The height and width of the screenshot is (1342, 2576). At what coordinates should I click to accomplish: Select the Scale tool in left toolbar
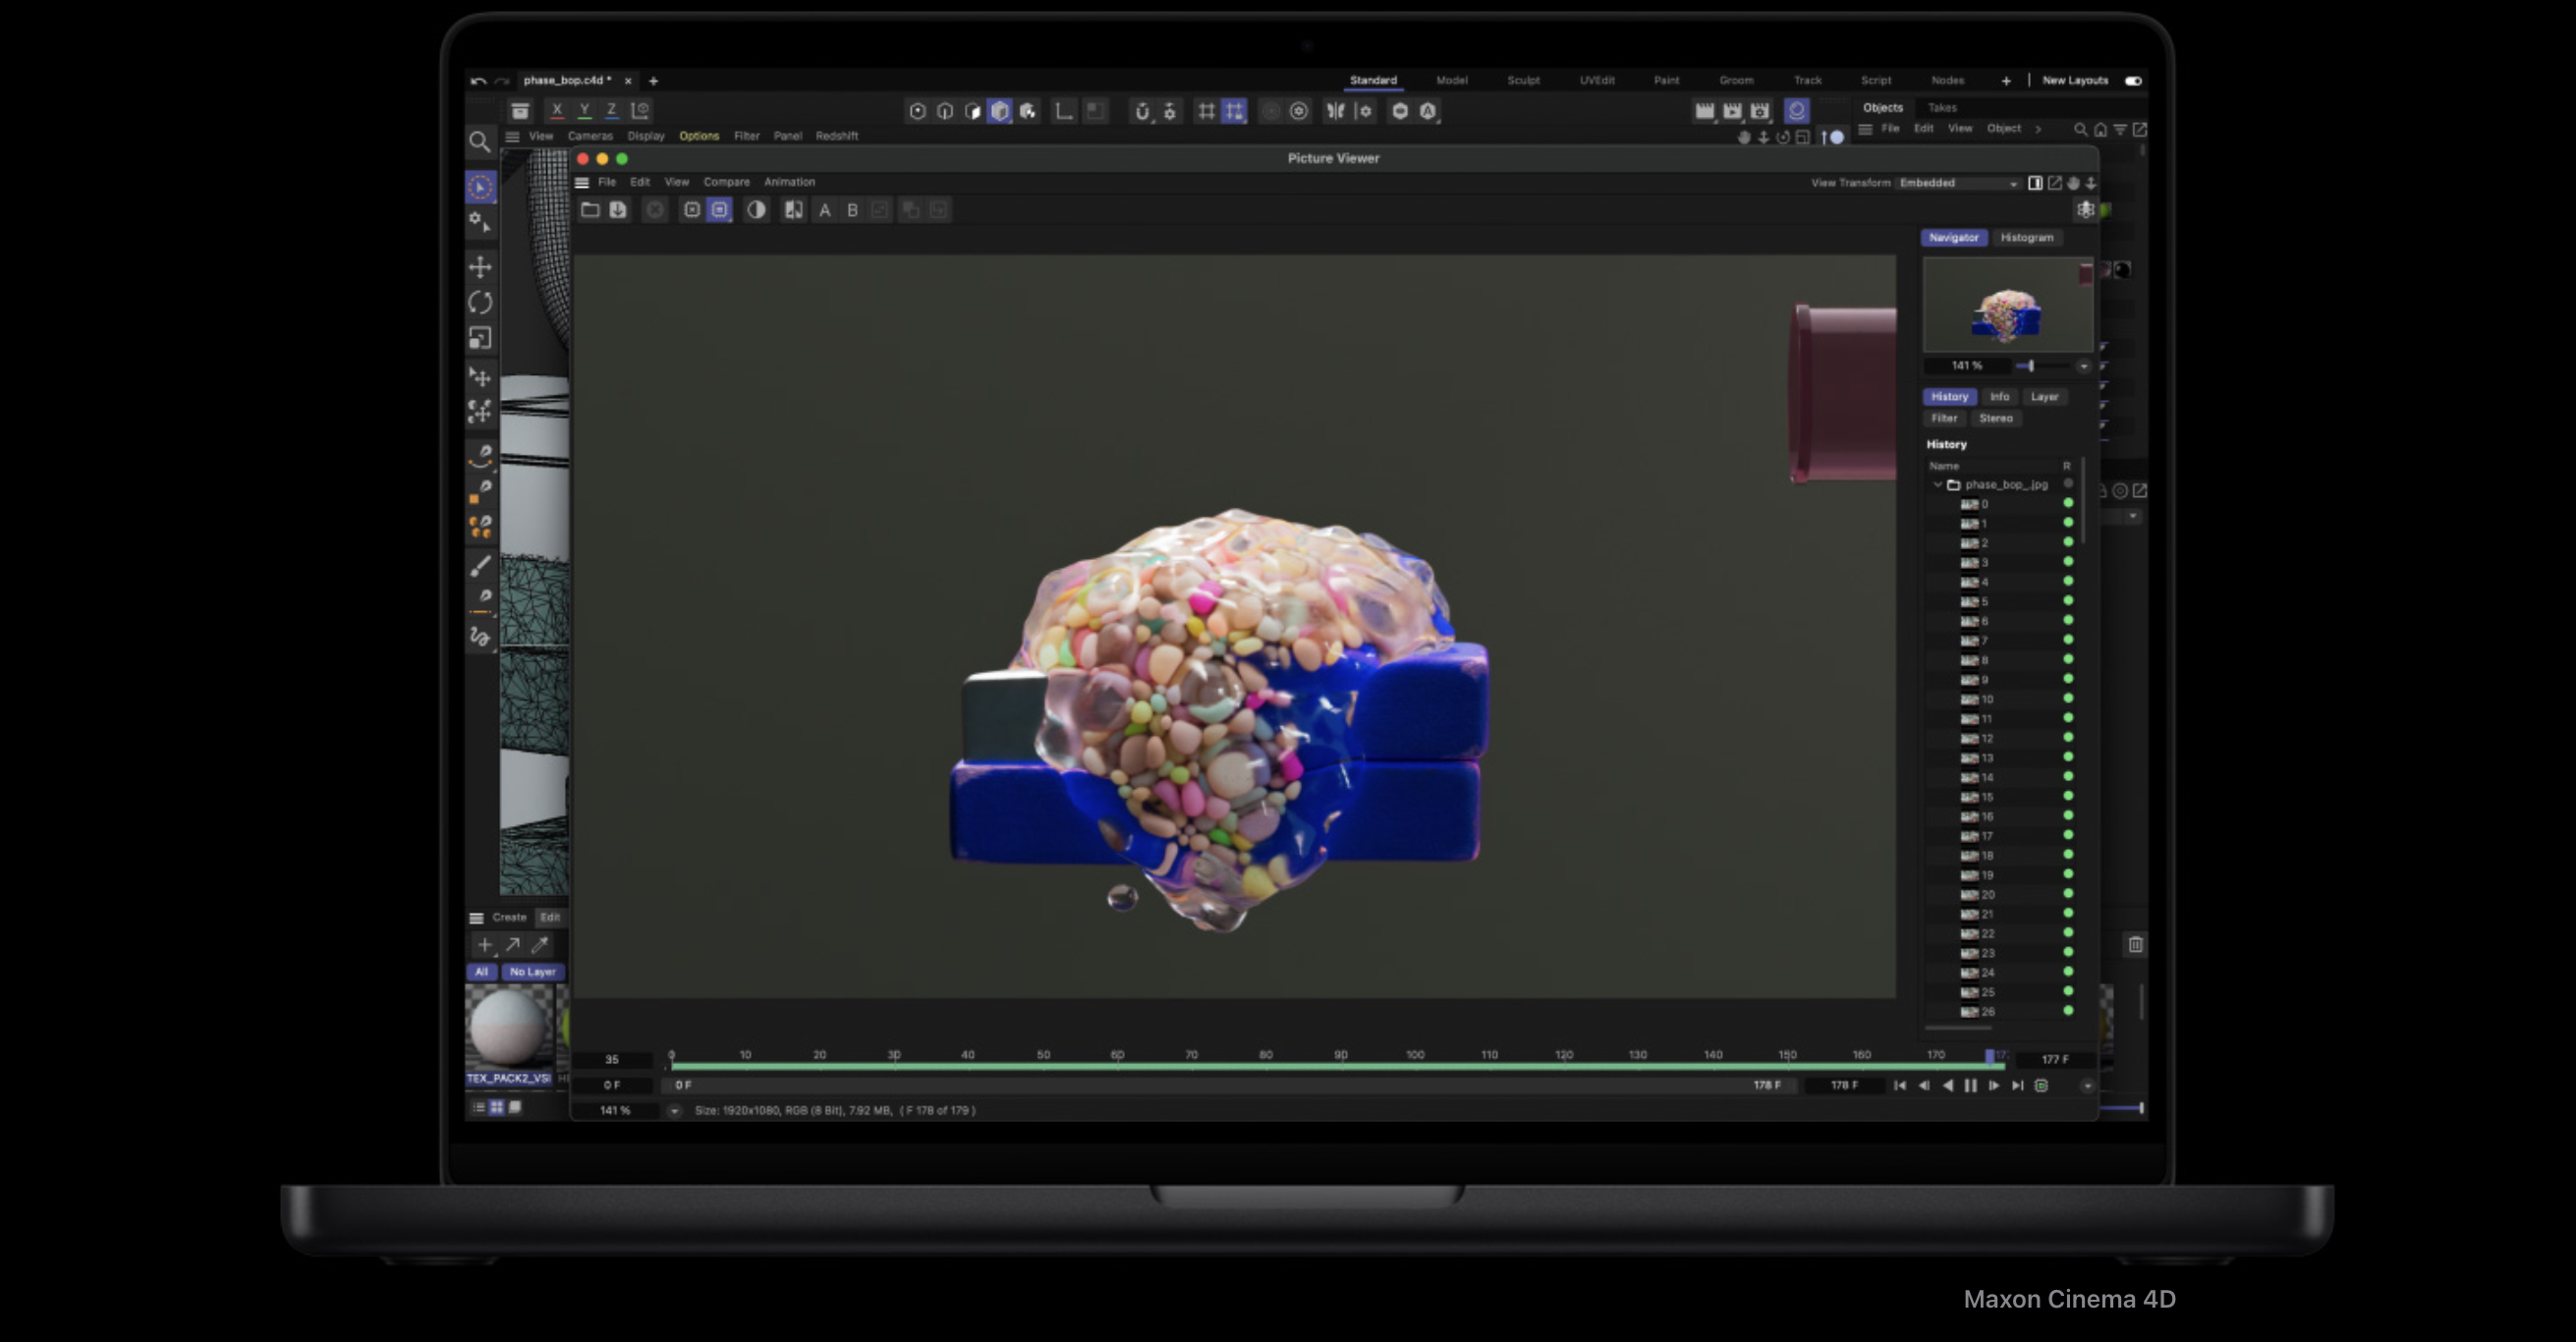click(x=481, y=338)
